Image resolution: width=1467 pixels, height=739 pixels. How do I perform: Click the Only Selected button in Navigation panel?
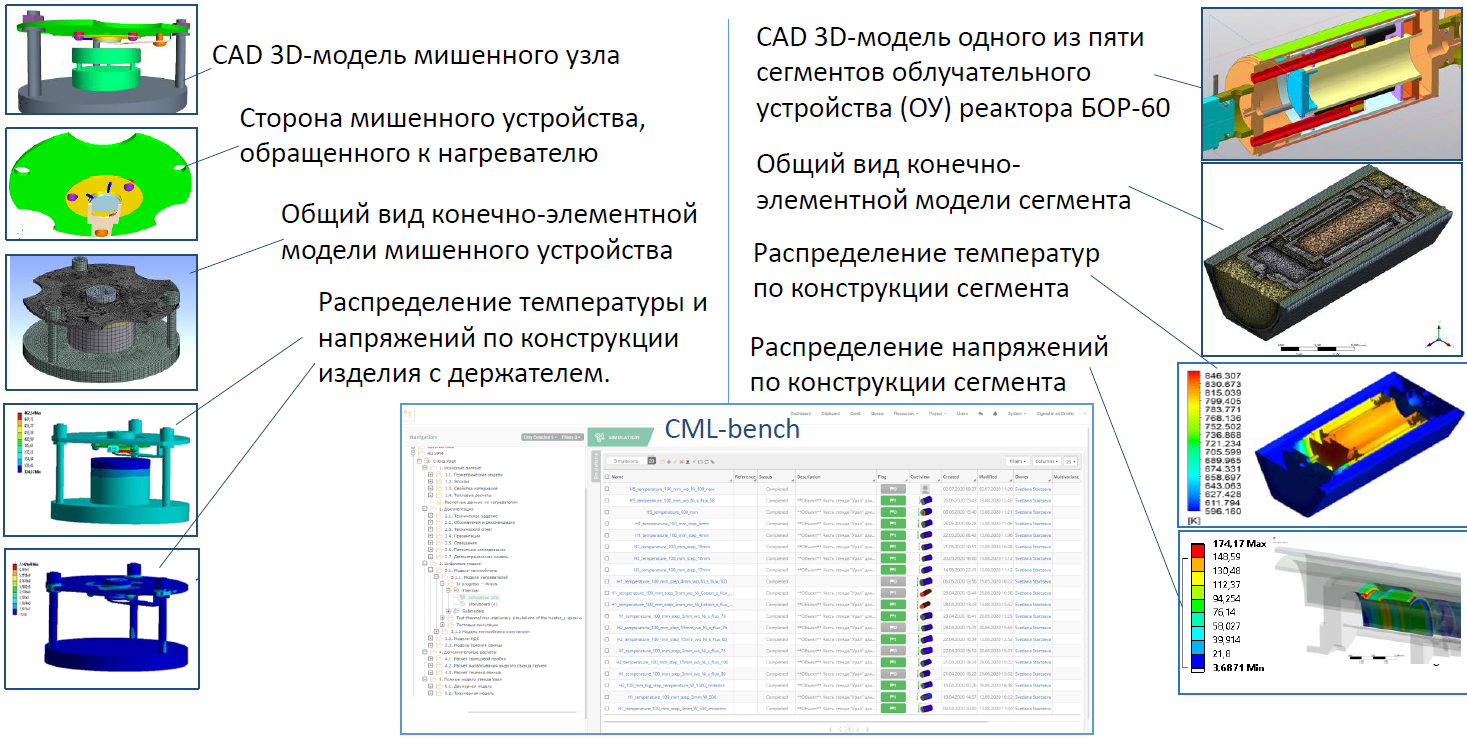(540, 437)
